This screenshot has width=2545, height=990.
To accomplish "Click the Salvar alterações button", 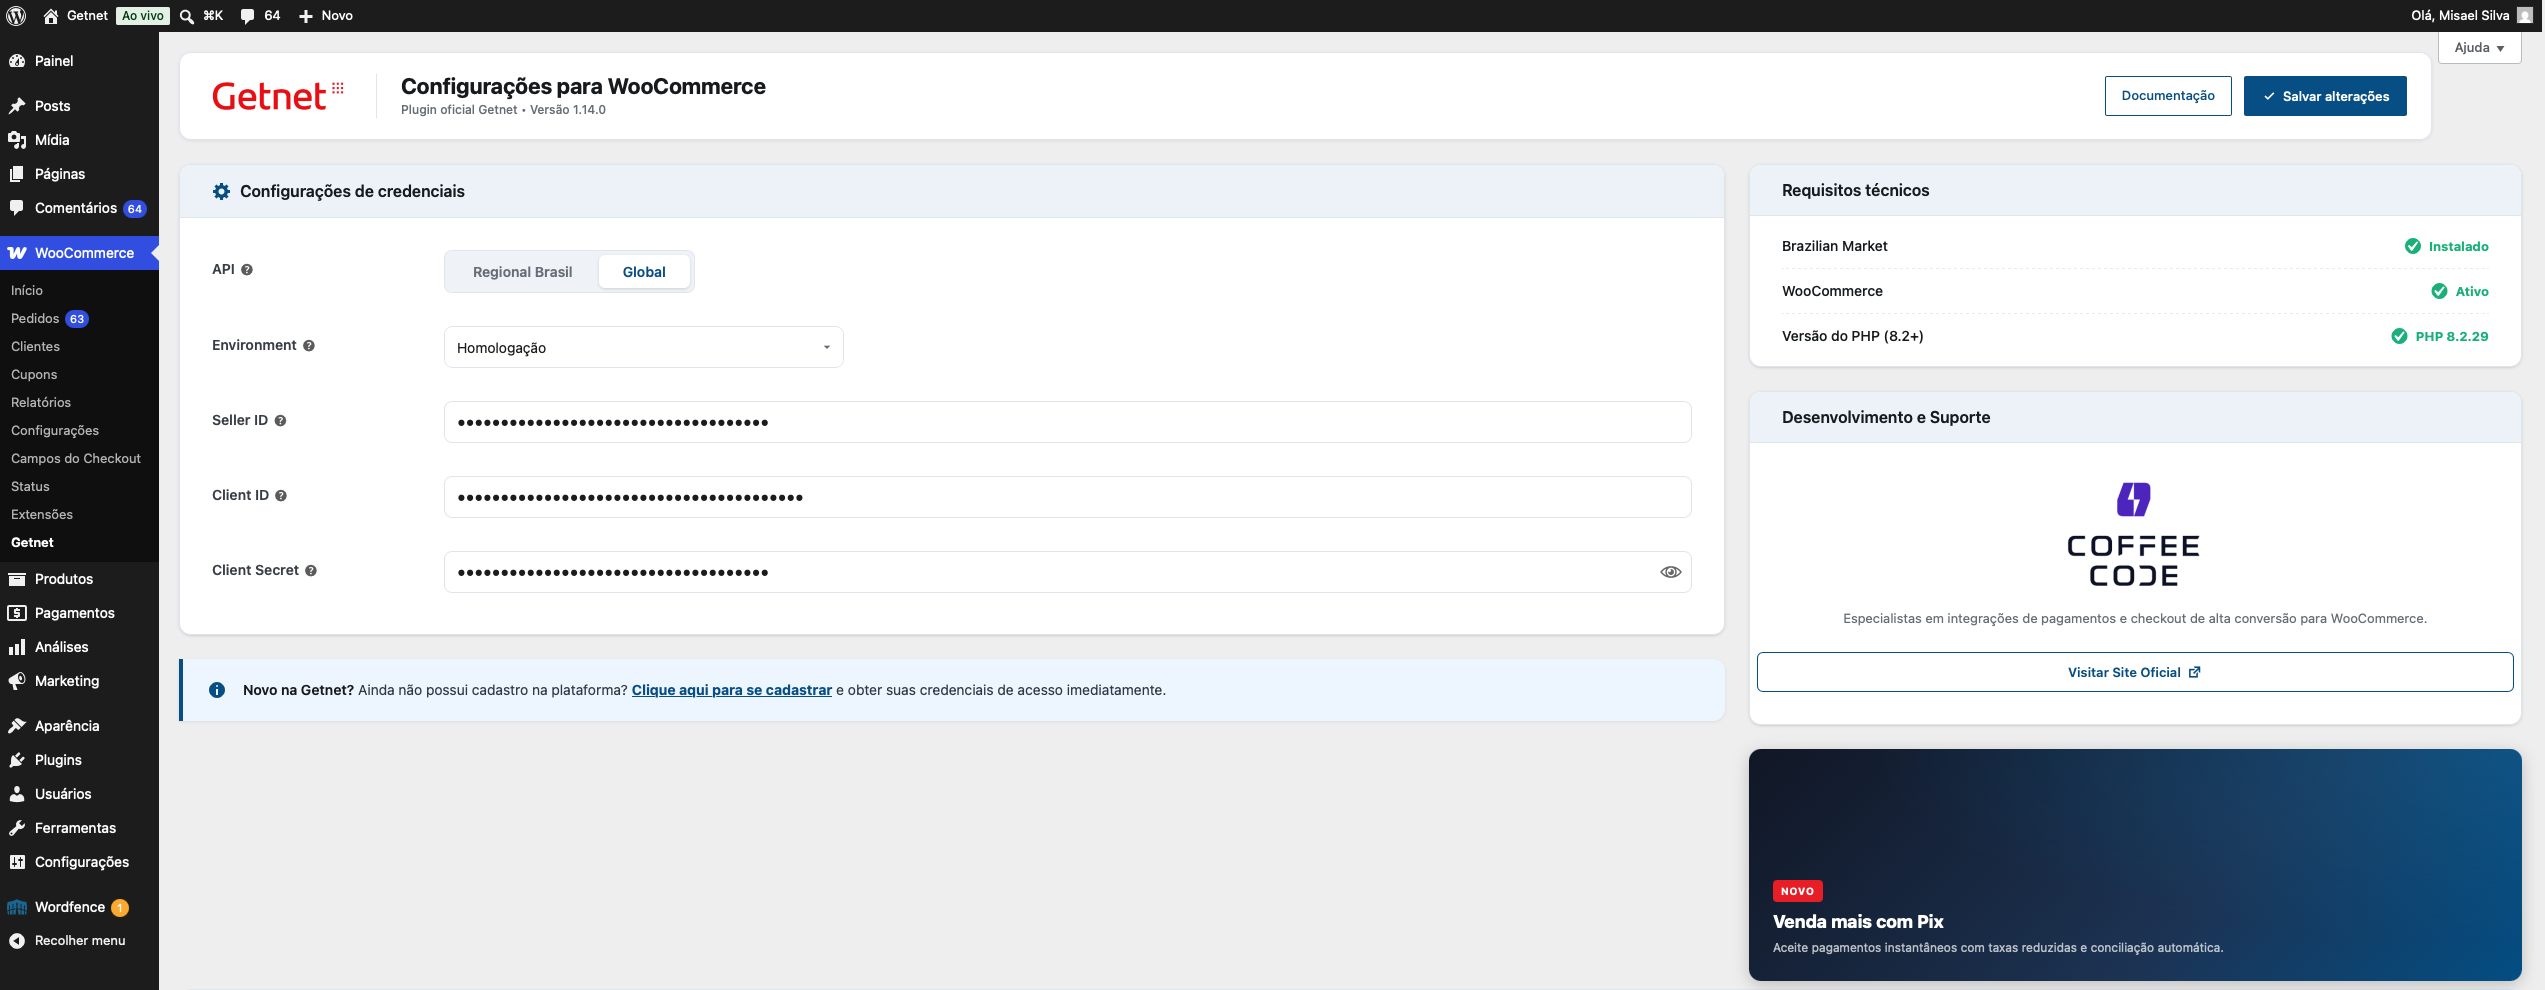I will click(2325, 96).
